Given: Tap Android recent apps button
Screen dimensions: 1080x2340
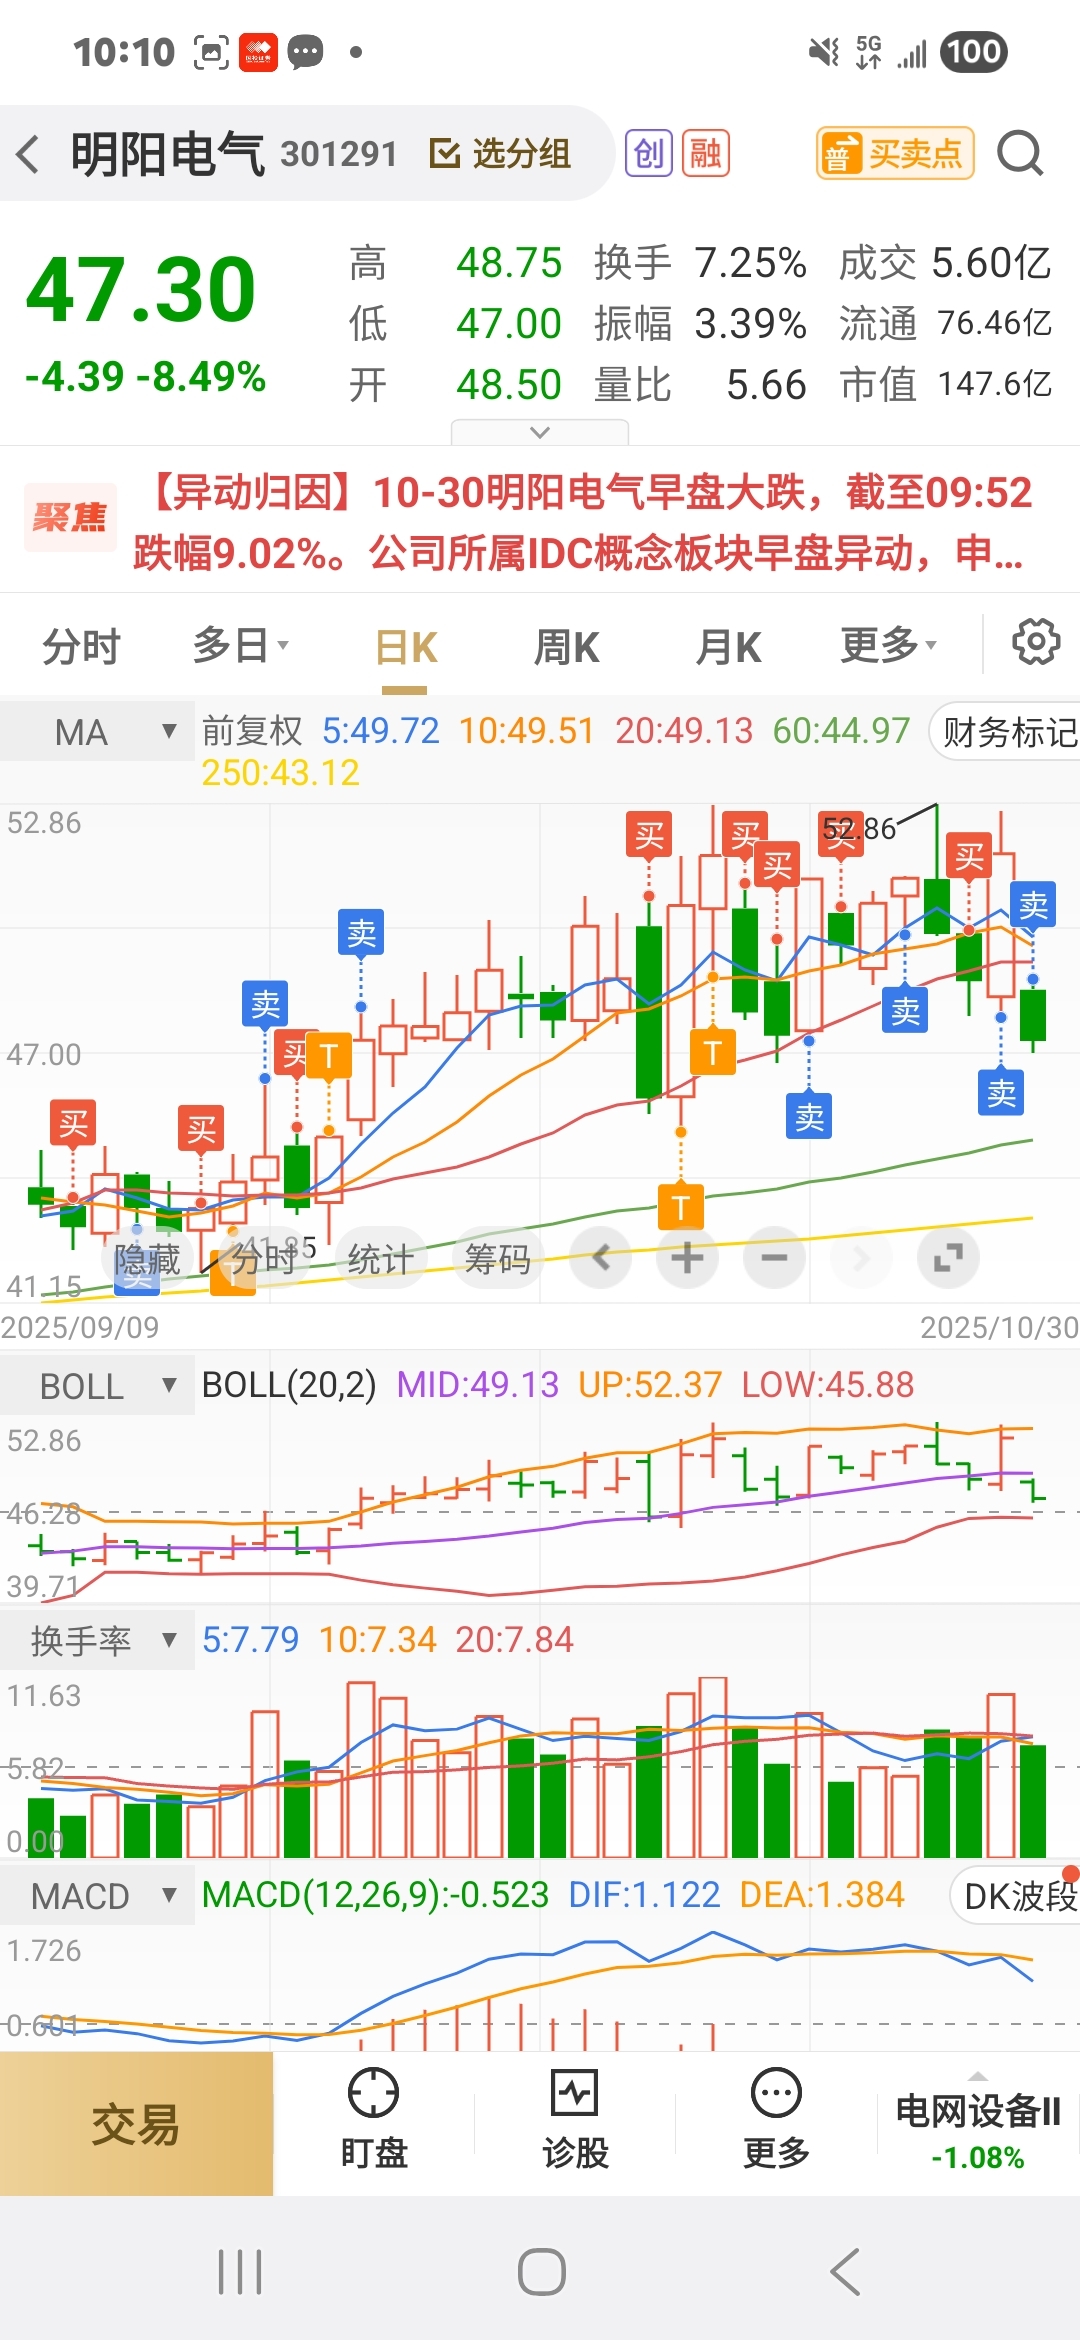Looking at the screenshot, I should point(240,2273).
